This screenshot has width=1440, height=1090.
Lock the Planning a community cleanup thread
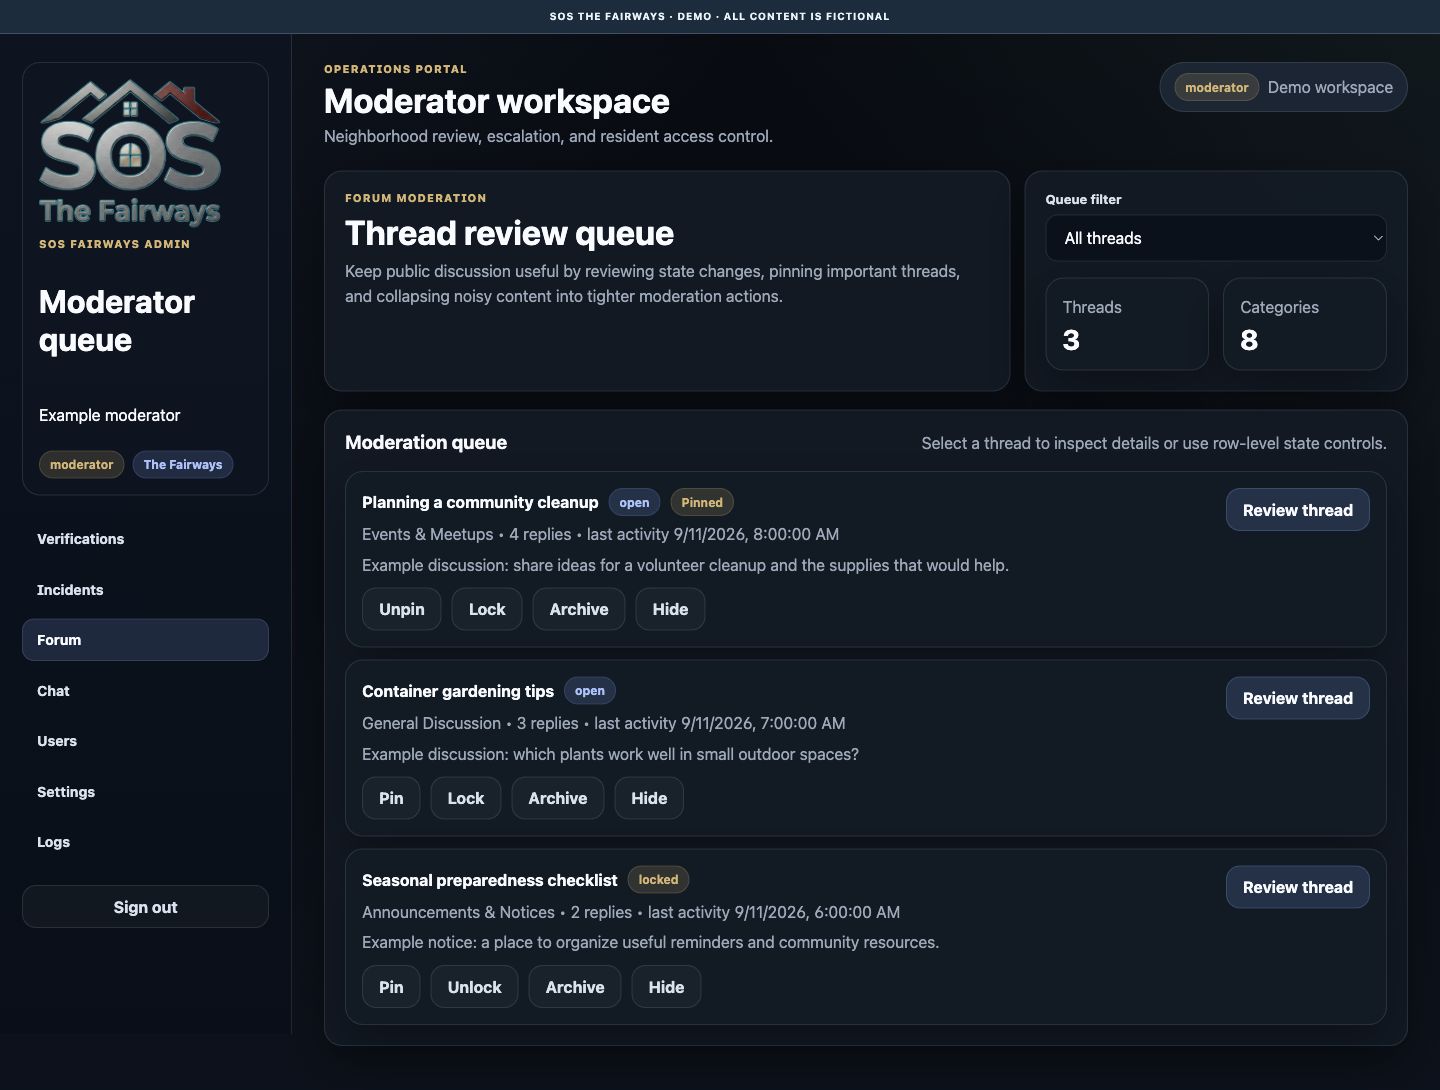pos(487,609)
